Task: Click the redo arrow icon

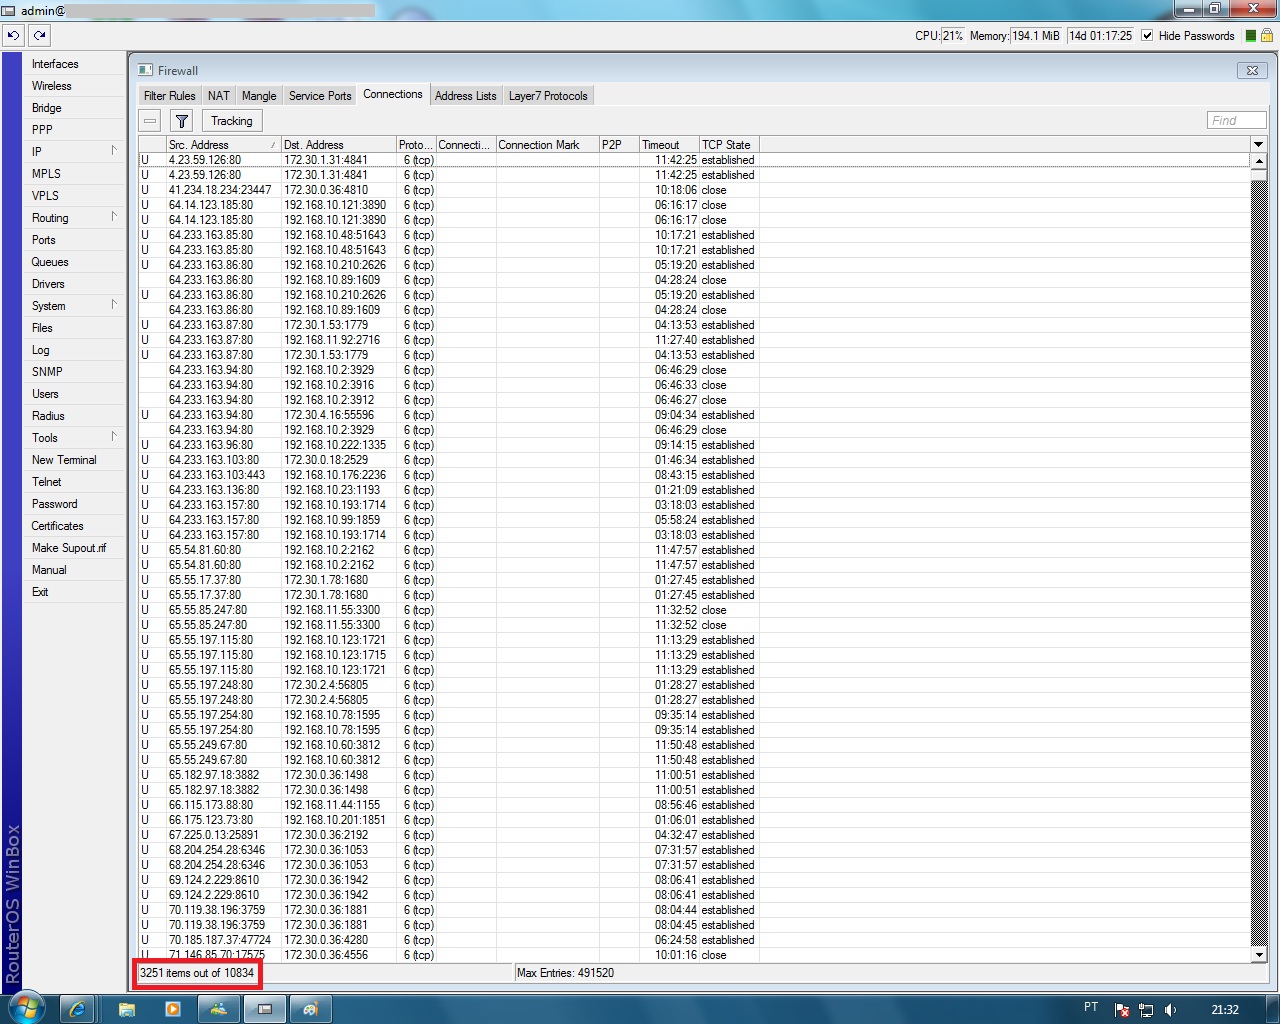Action: tap(39, 35)
